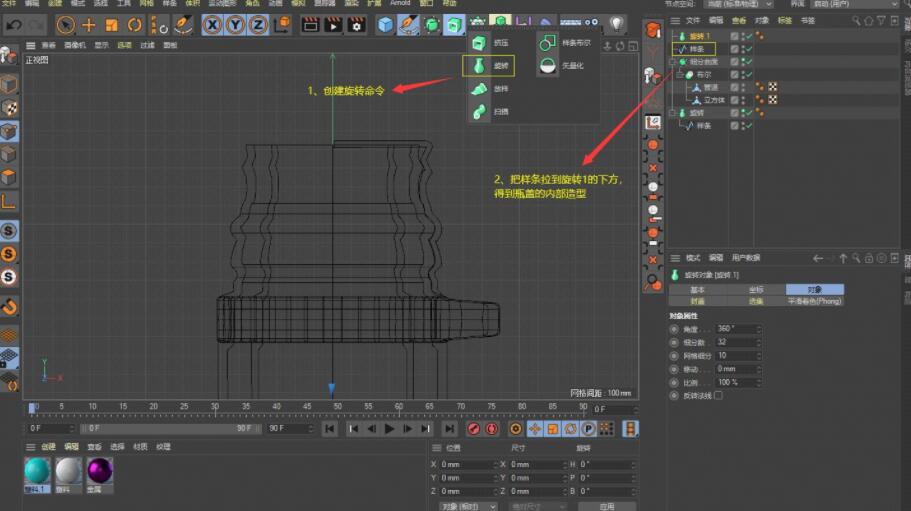
Task: Select the Move tool cross icon
Action: (88, 25)
